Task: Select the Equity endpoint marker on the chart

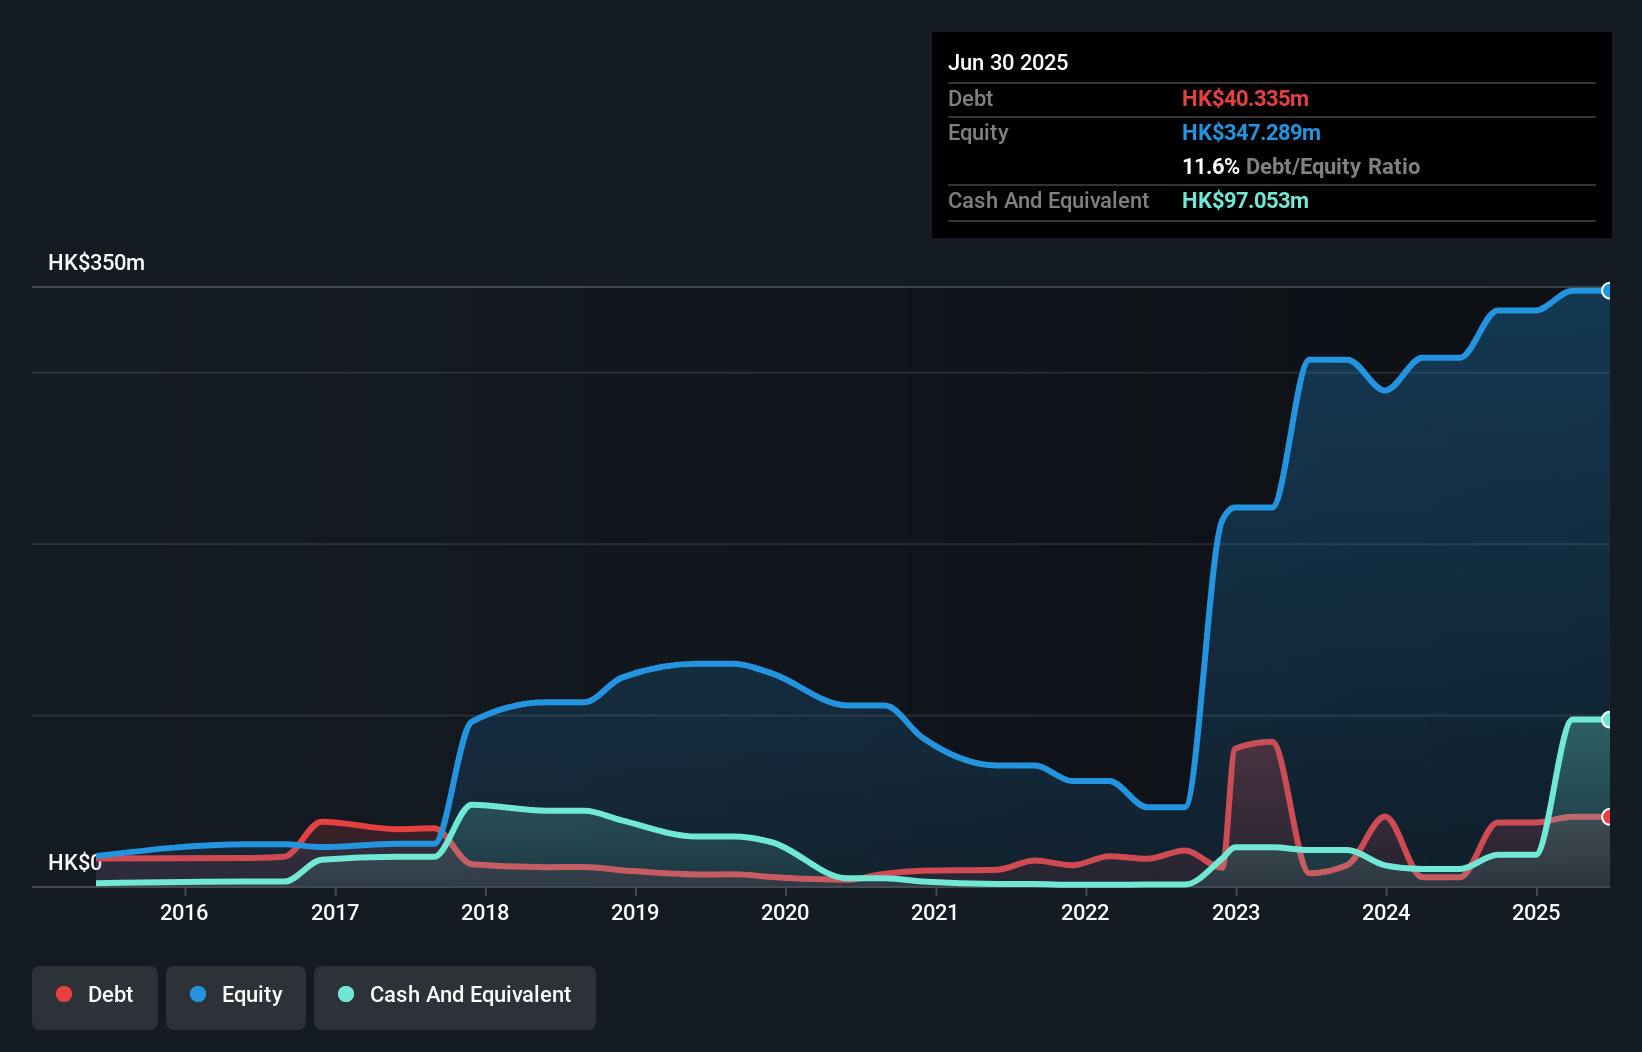Action: click(1608, 291)
